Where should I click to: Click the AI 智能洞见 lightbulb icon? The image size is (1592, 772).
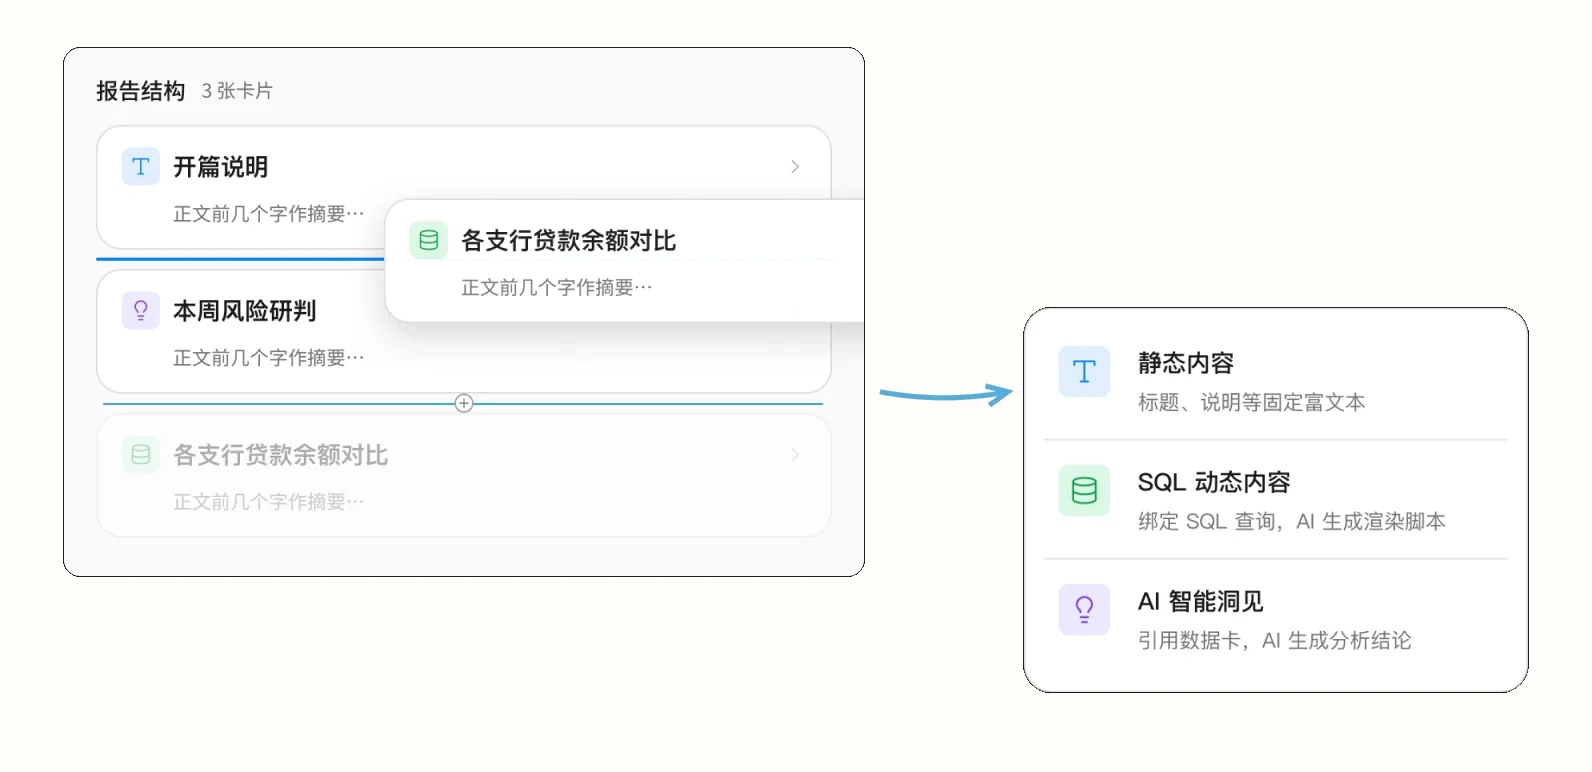pyautogui.click(x=1084, y=610)
